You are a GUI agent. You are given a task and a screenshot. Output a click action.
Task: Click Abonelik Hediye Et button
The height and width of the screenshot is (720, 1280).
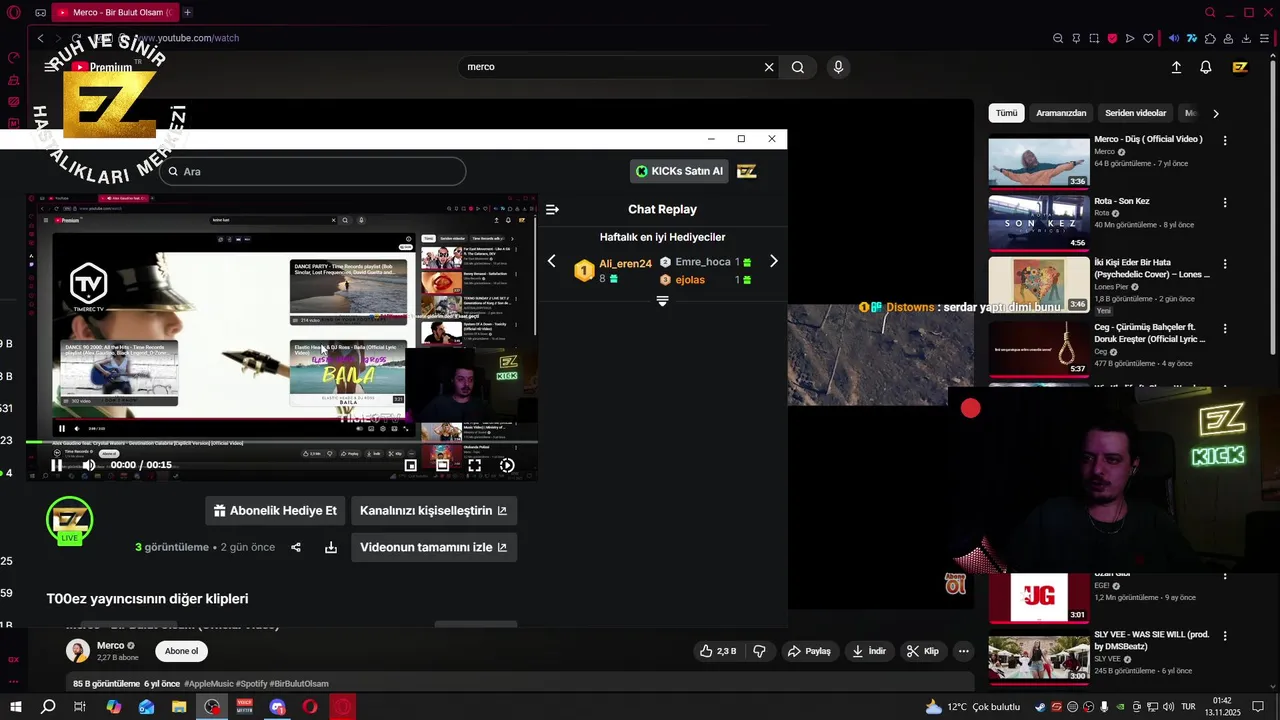coord(275,510)
